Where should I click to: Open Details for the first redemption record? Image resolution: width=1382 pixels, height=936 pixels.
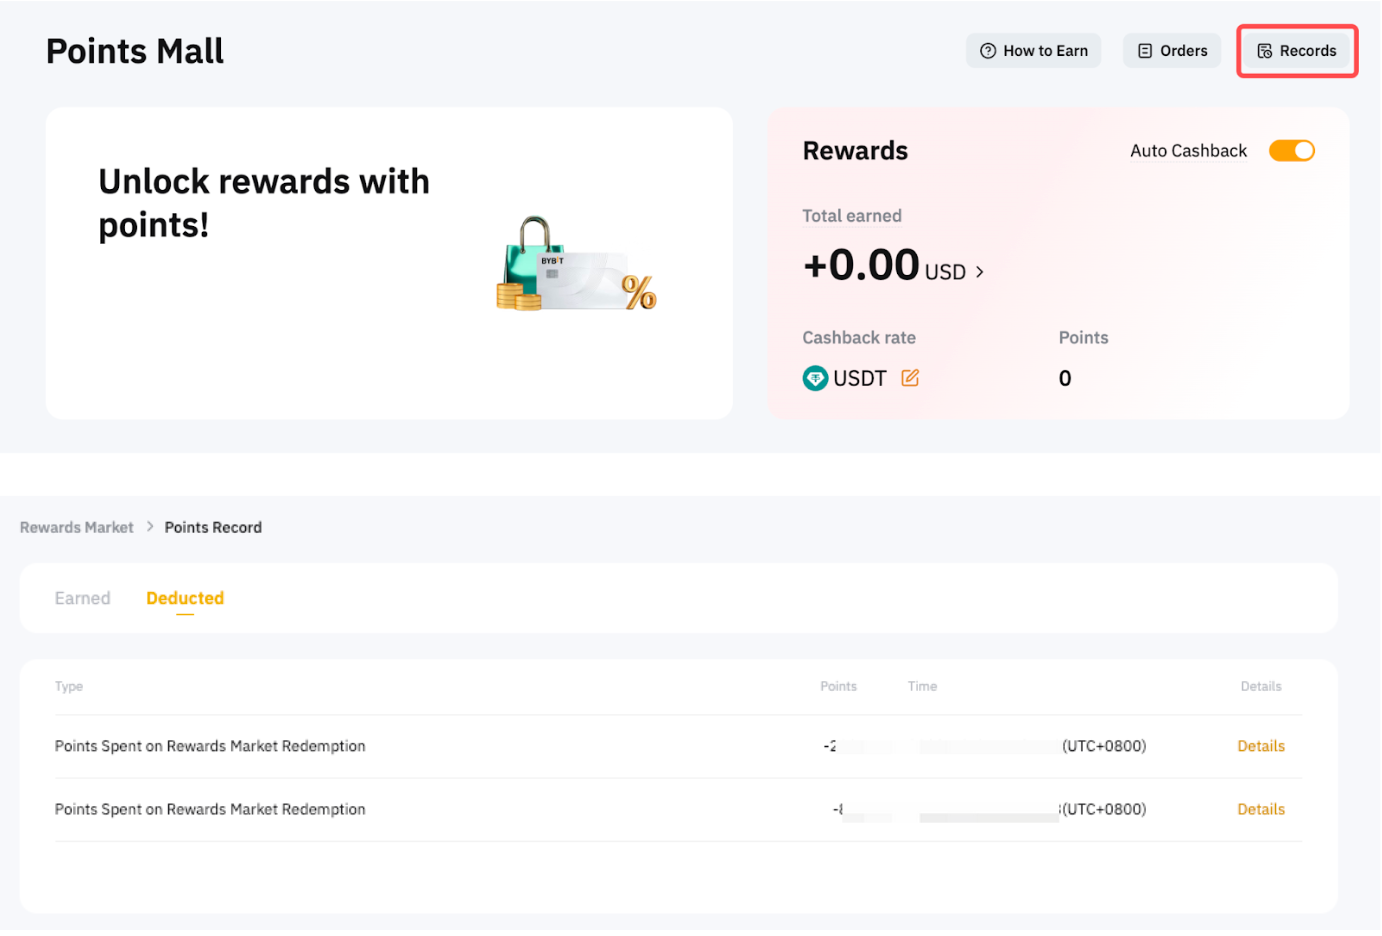coord(1261,746)
